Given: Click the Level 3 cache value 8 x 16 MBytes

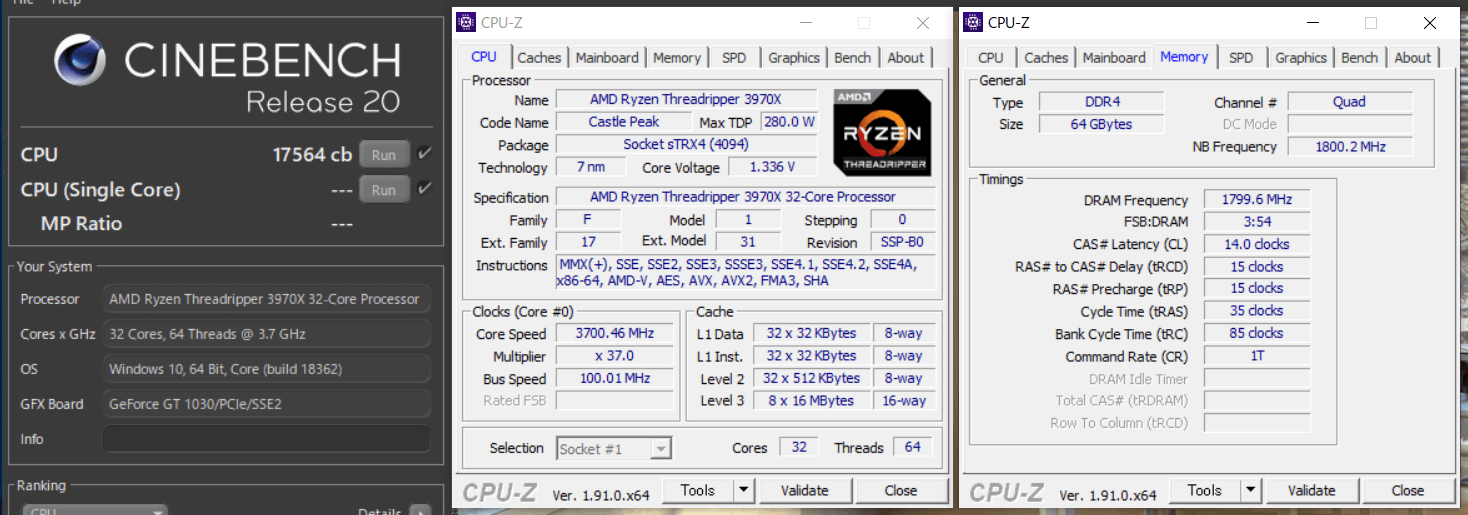Looking at the screenshot, I should pos(811,401).
